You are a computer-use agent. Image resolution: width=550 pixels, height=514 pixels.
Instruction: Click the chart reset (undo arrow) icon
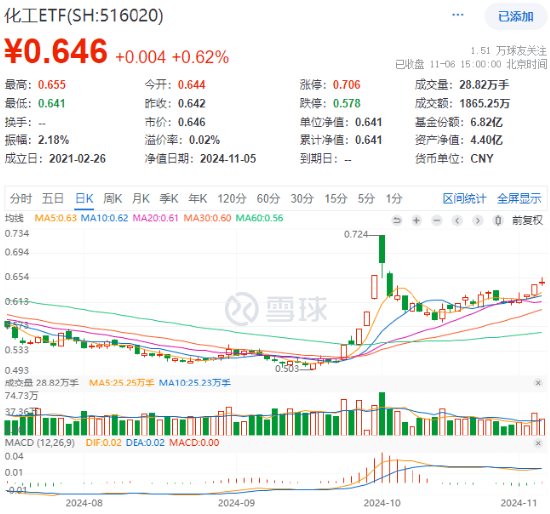(397, 220)
